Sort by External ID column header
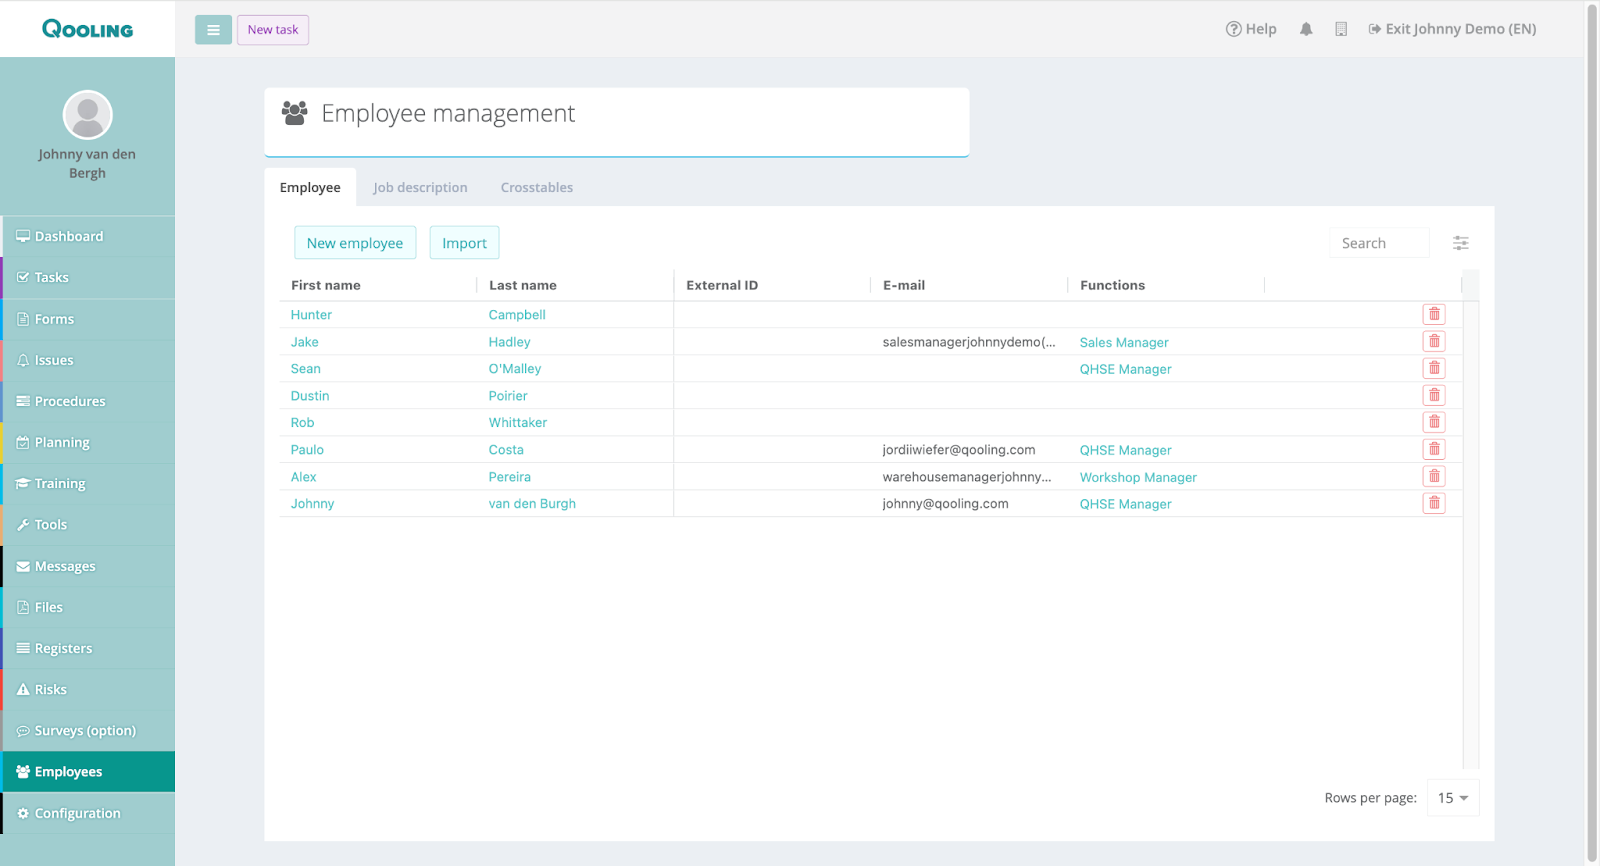The width and height of the screenshot is (1600, 866). point(722,285)
